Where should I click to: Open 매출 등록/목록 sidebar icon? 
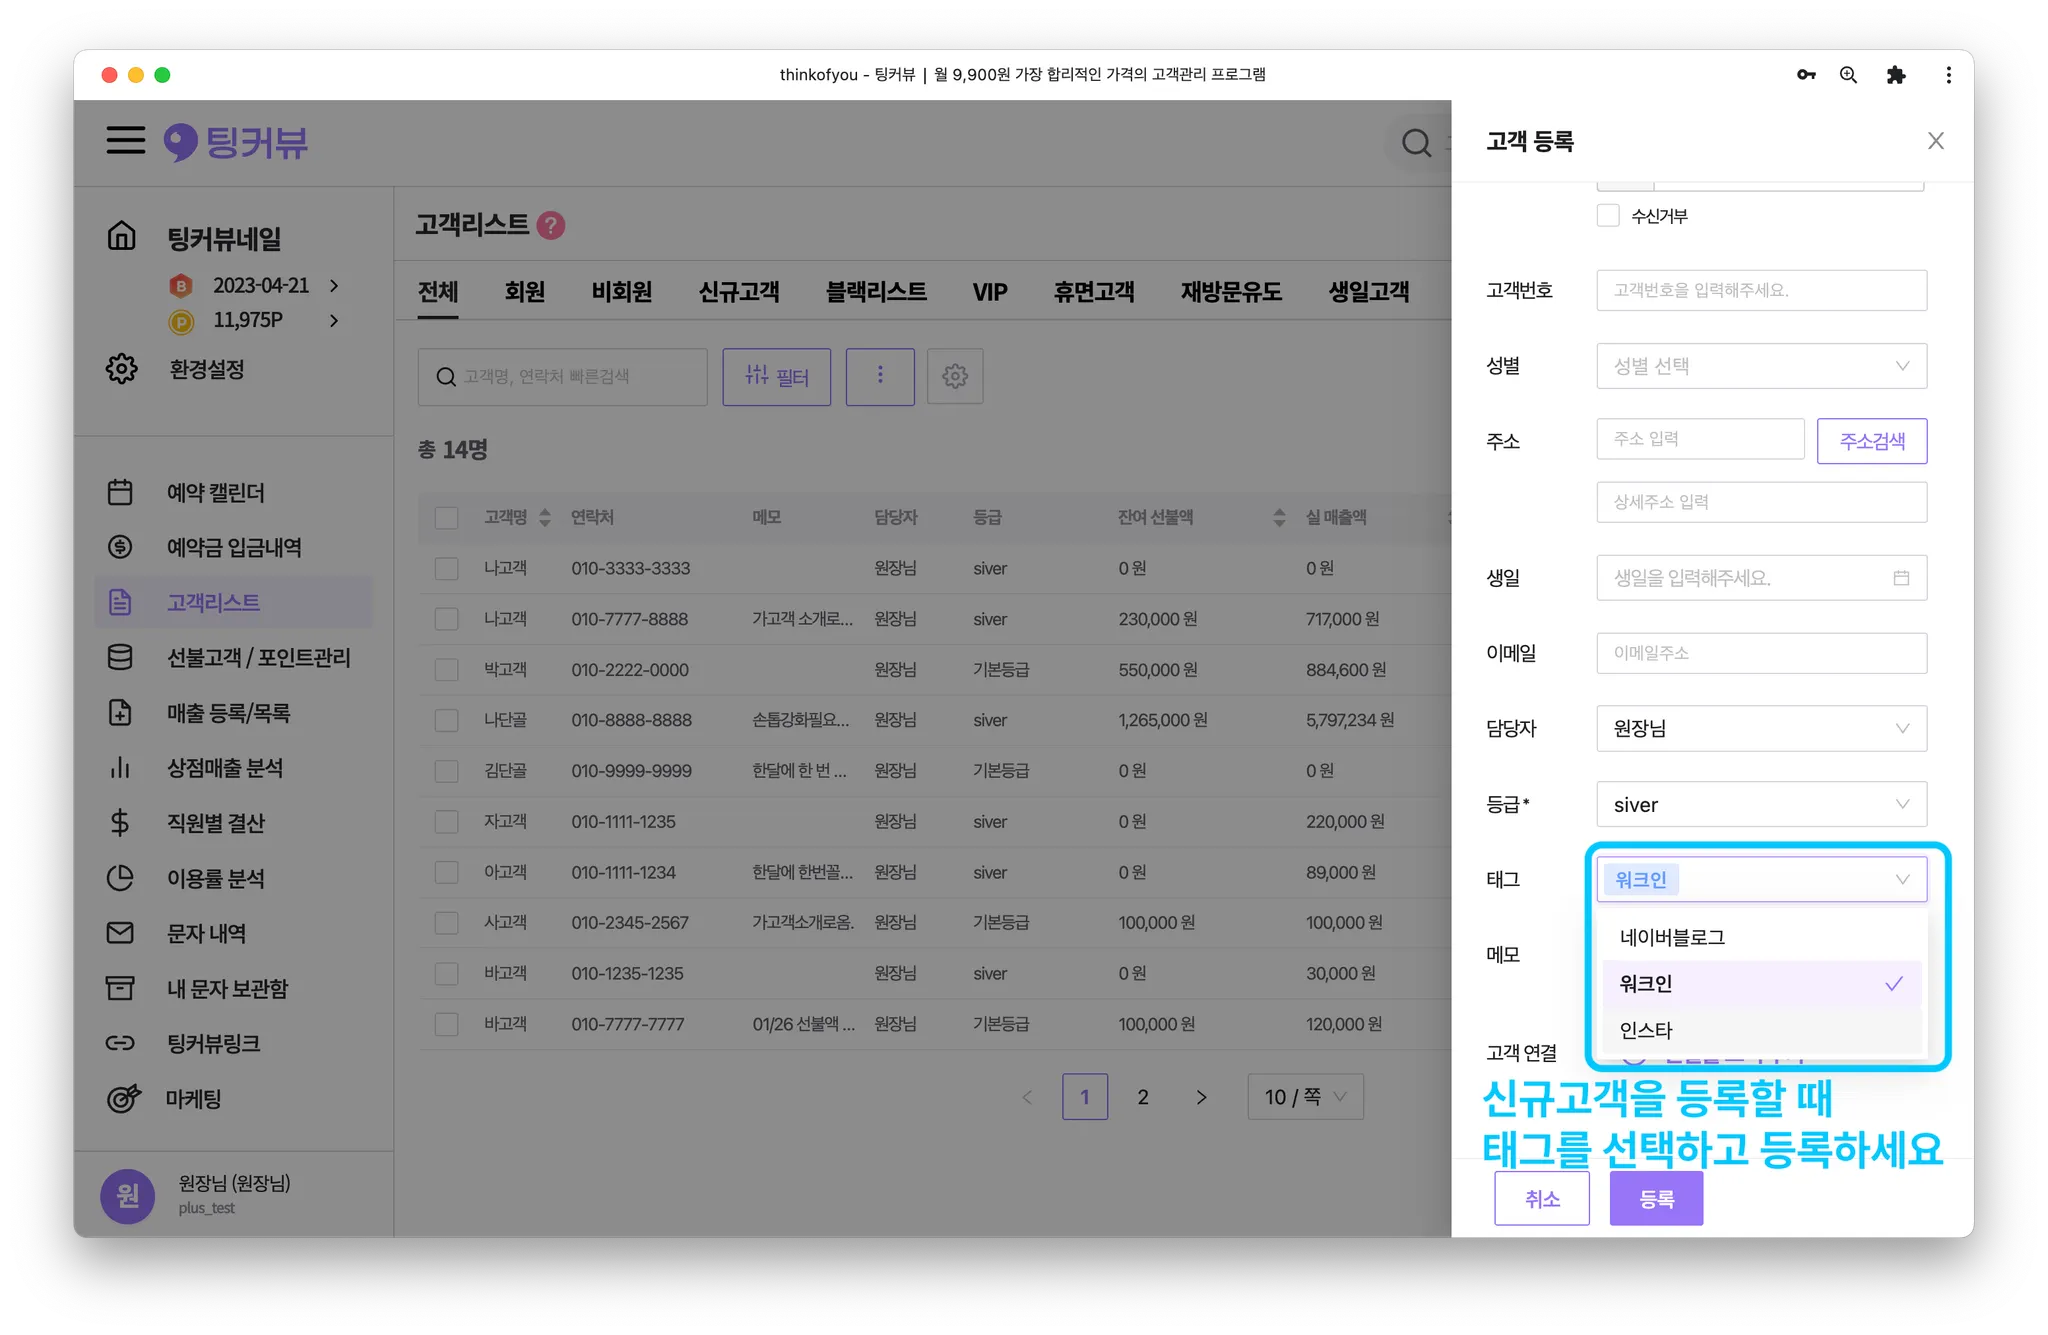pos(120,713)
